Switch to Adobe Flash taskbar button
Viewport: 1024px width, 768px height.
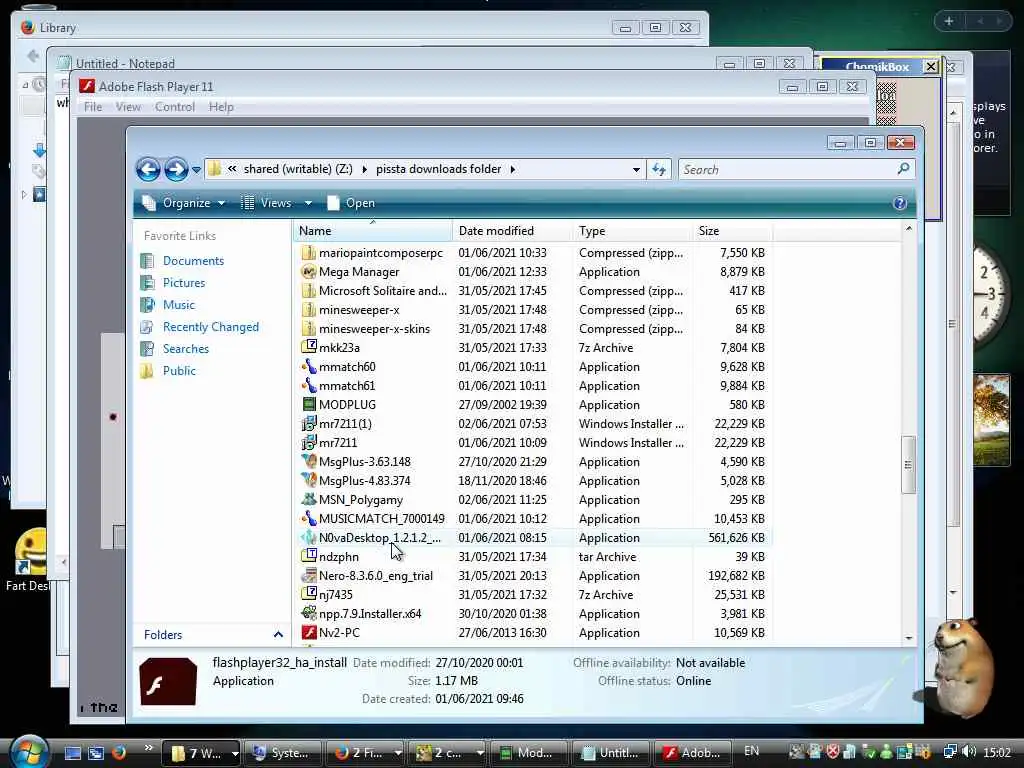click(x=693, y=753)
